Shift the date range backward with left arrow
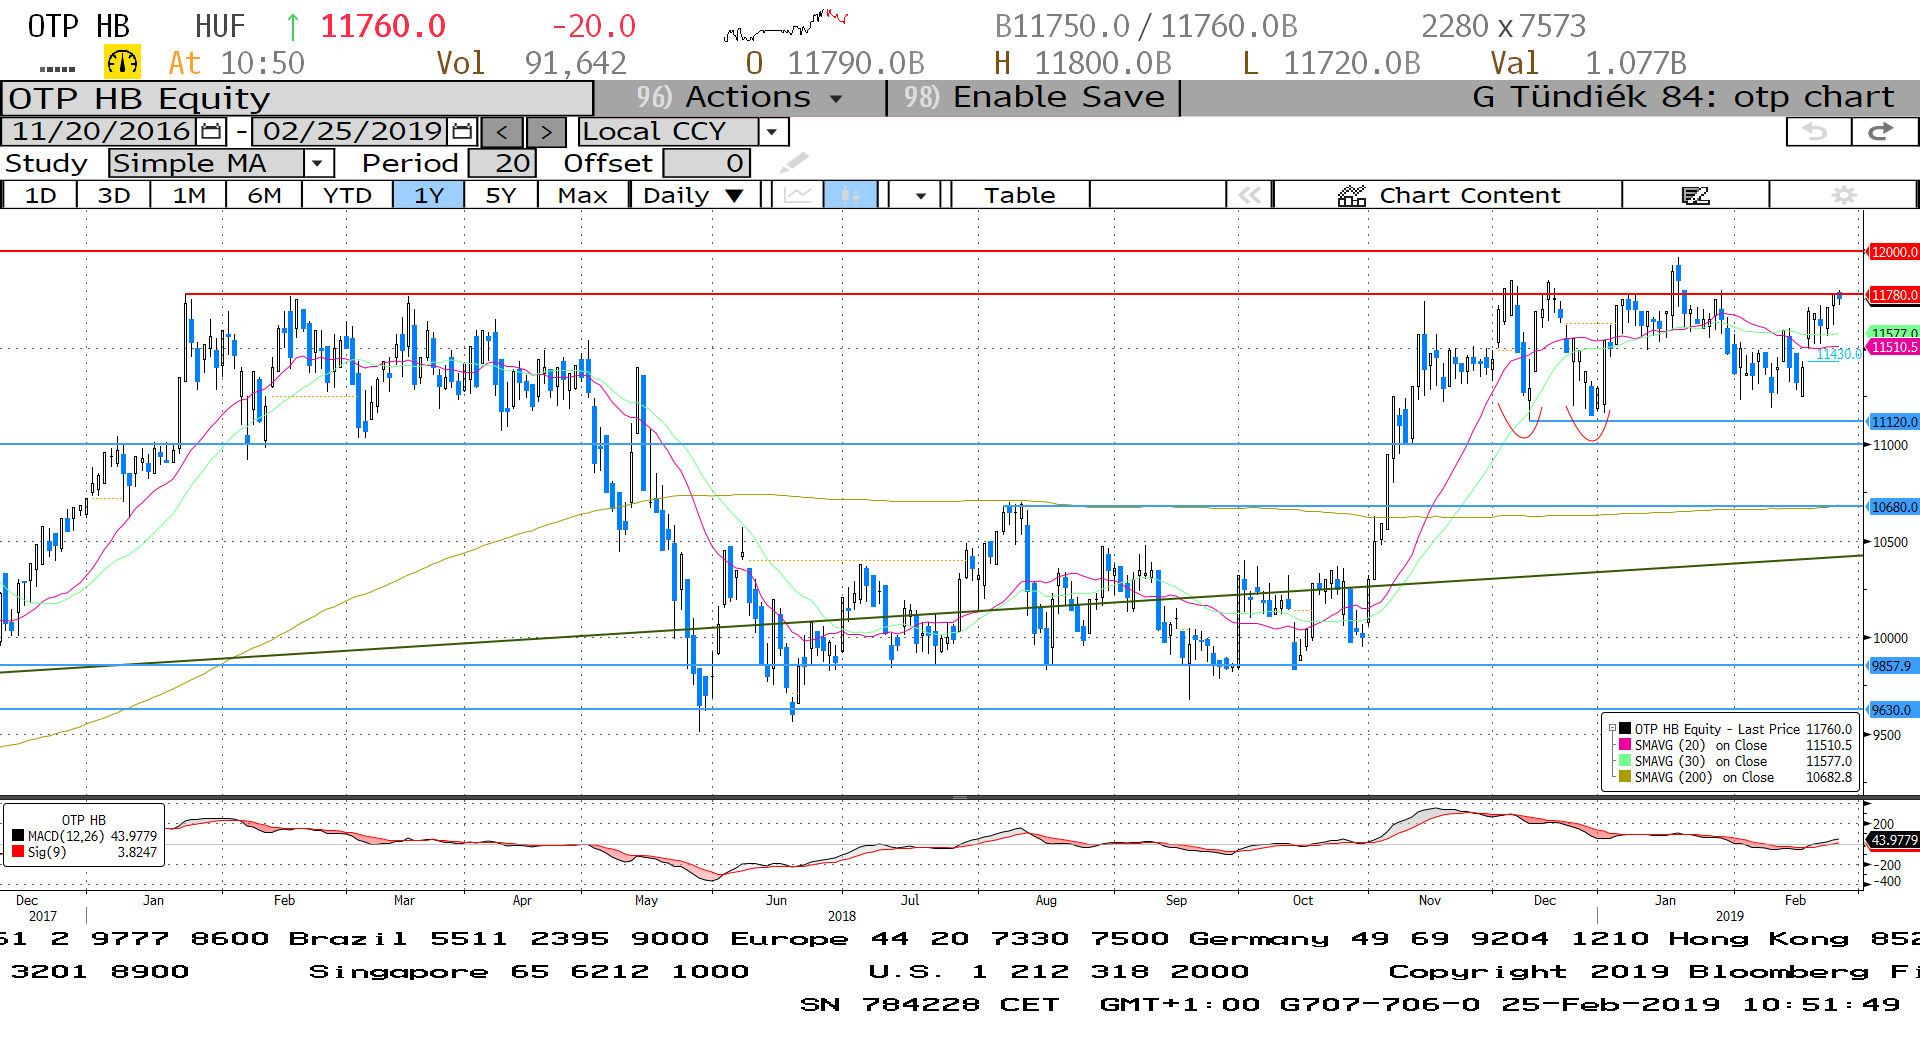This screenshot has height=1040, width=1920. tap(502, 132)
